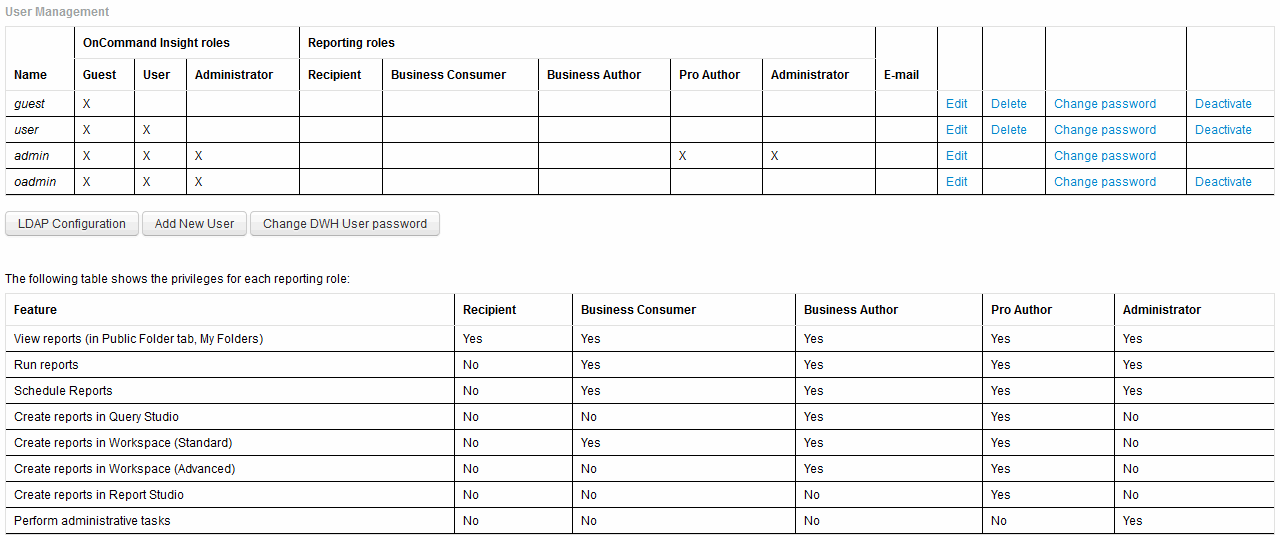
Task: Delete the guest user
Action: click(1008, 104)
